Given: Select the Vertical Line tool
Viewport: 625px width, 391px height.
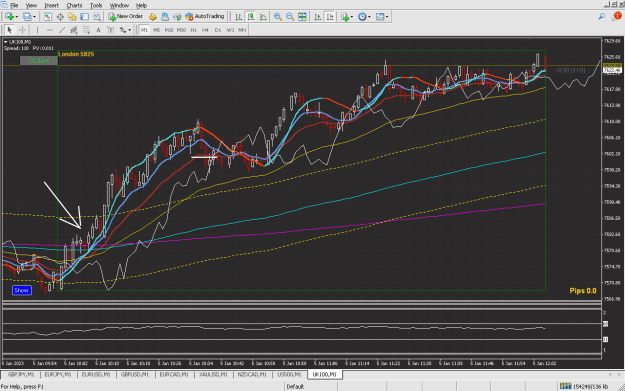Looking at the screenshot, I should pyautogui.click(x=37, y=30).
